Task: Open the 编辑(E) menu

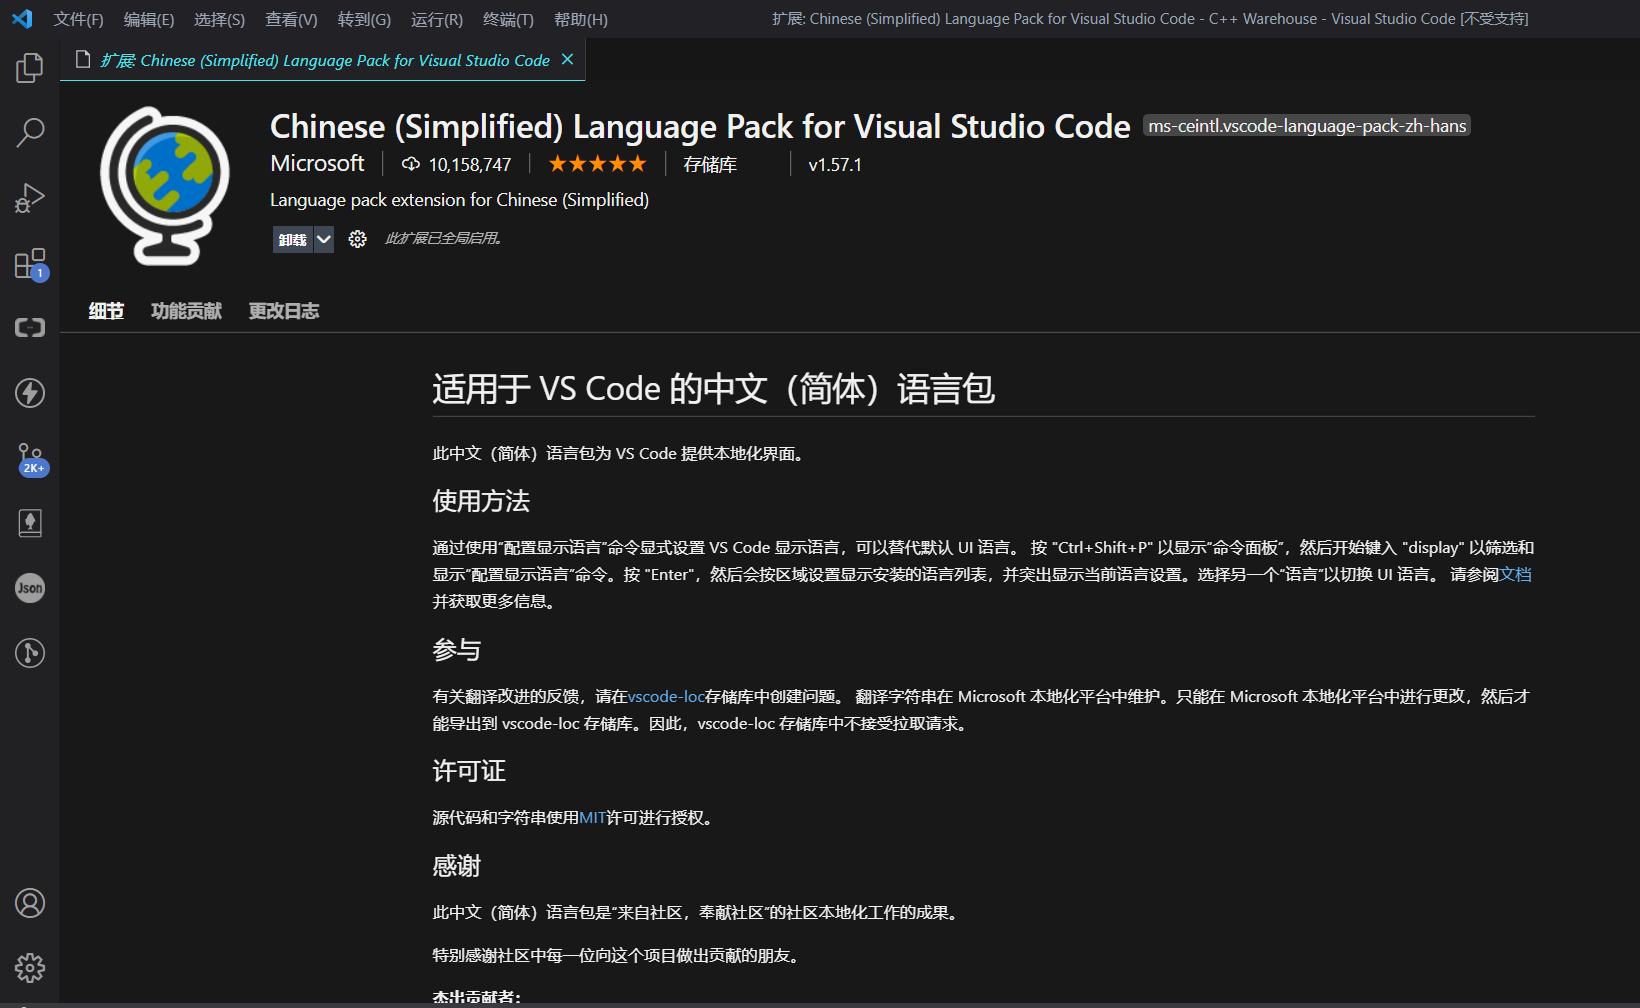Action: (149, 19)
